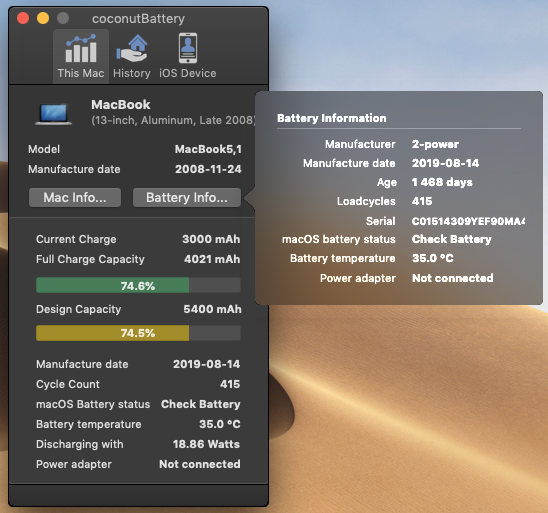Select popover 2019-08-14 manufacture date value
This screenshot has height=513, width=548.
pyautogui.click(x=445, y=163)
